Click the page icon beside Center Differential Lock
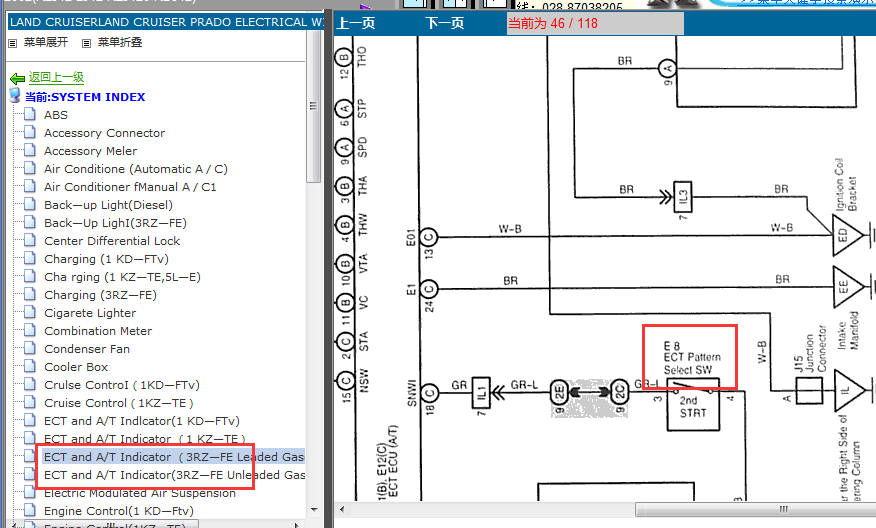Viewport: 876px width, 528px height. click(30, 240)
